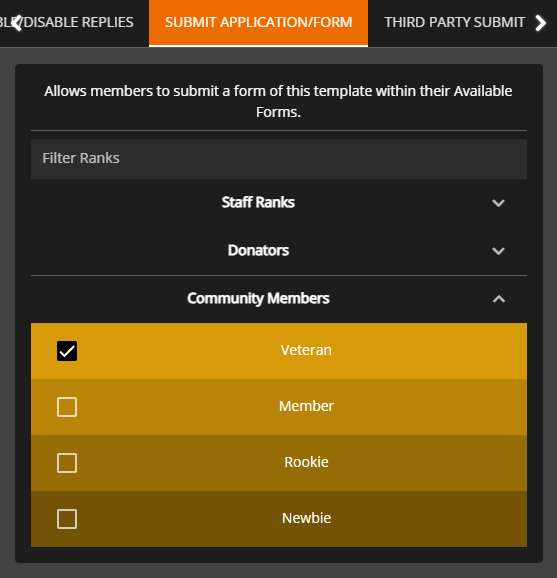The width and height of the screenshot is (557, 578).
Task: Uncheck the Veteran checkbox
Action: [x=67, y=351]
